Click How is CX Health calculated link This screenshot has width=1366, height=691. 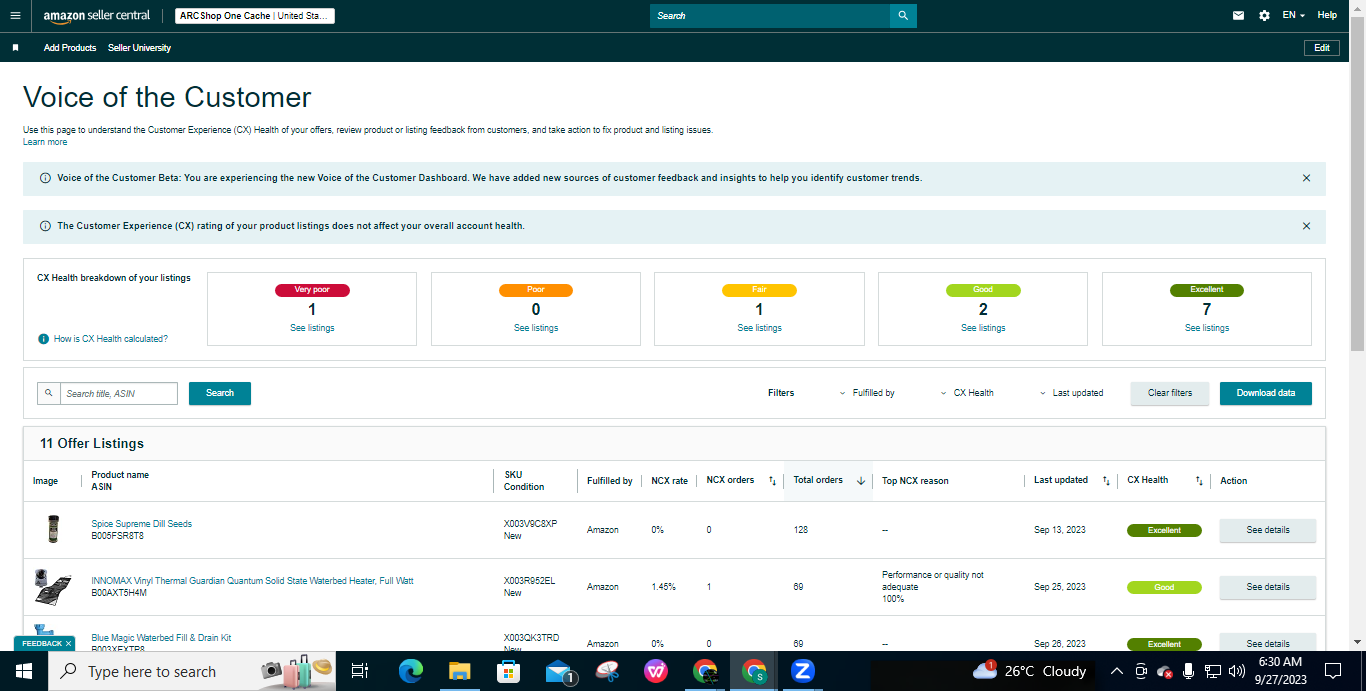[x=111, y=339]
